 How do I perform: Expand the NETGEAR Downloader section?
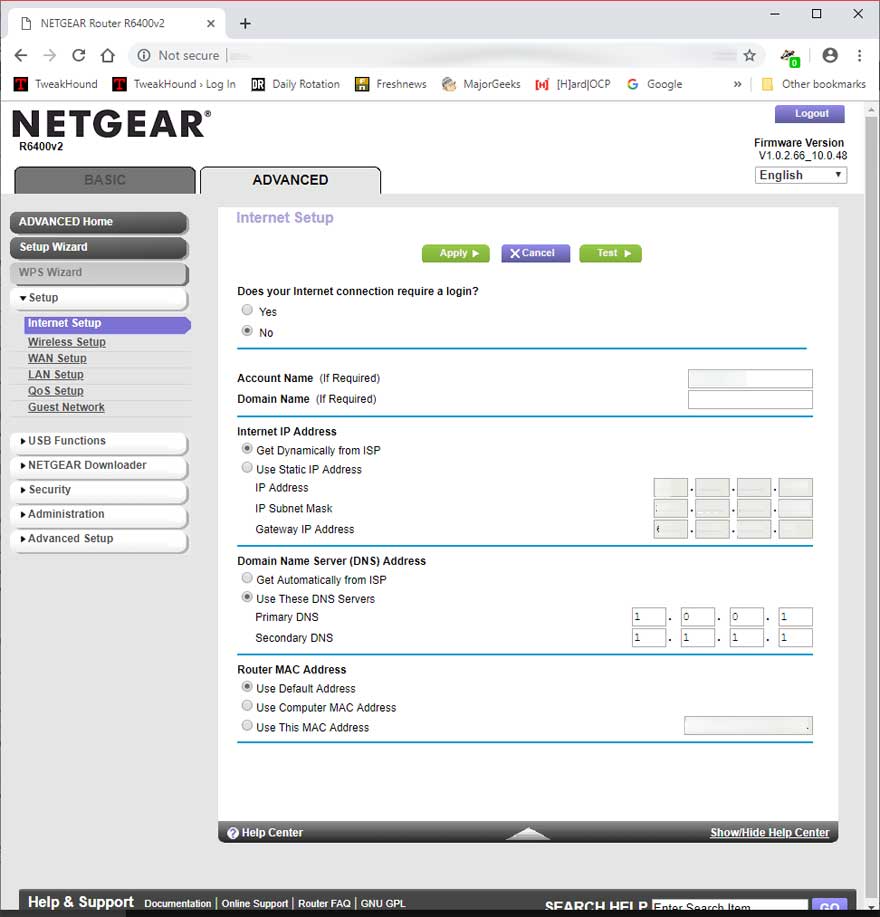click(99, 466)
